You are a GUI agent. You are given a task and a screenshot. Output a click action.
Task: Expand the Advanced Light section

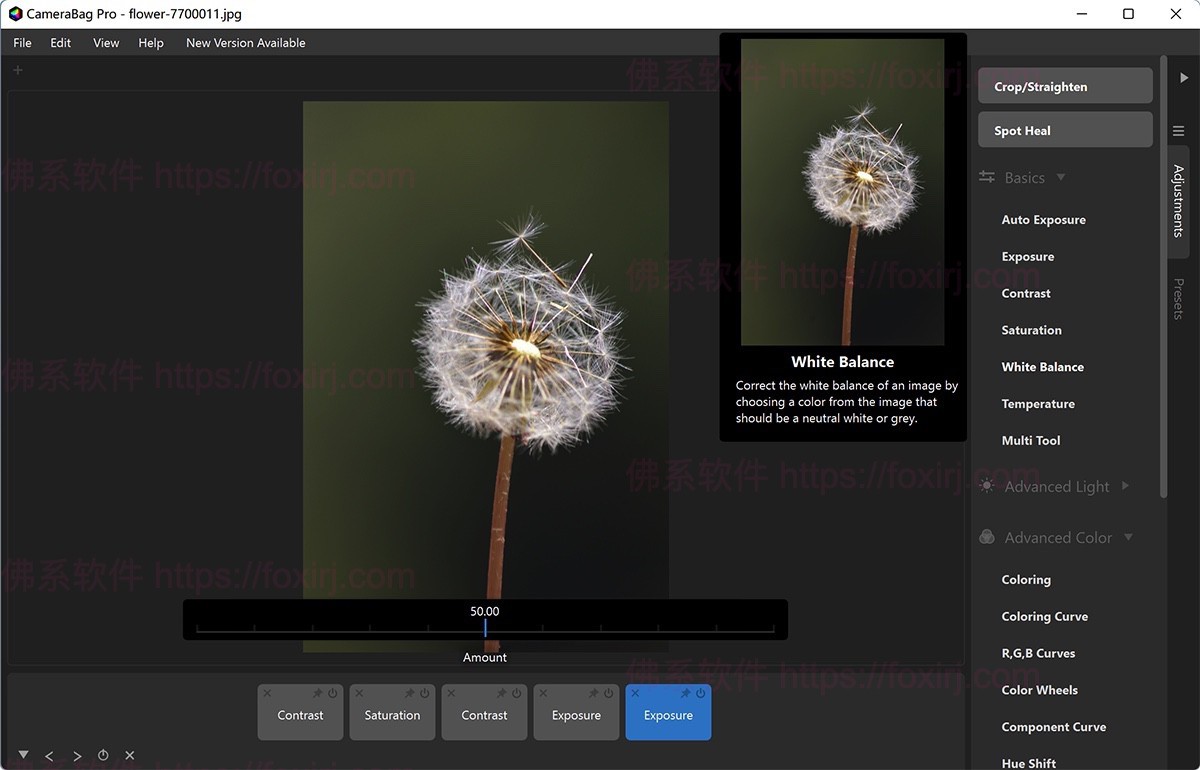coord(1126,486)
